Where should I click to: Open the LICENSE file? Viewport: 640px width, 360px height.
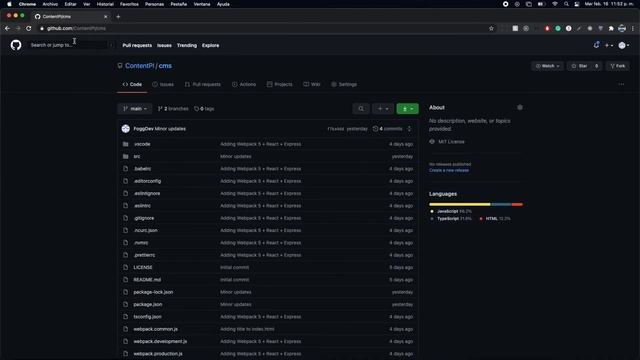(143, 267)
